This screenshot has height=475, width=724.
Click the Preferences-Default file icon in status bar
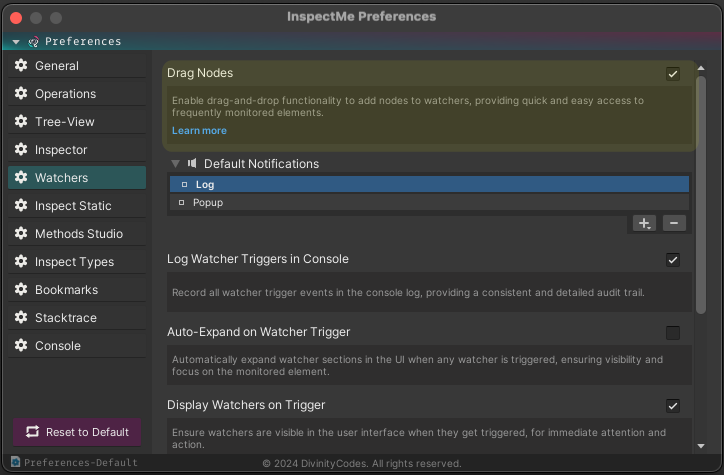(x=16, y=462)
